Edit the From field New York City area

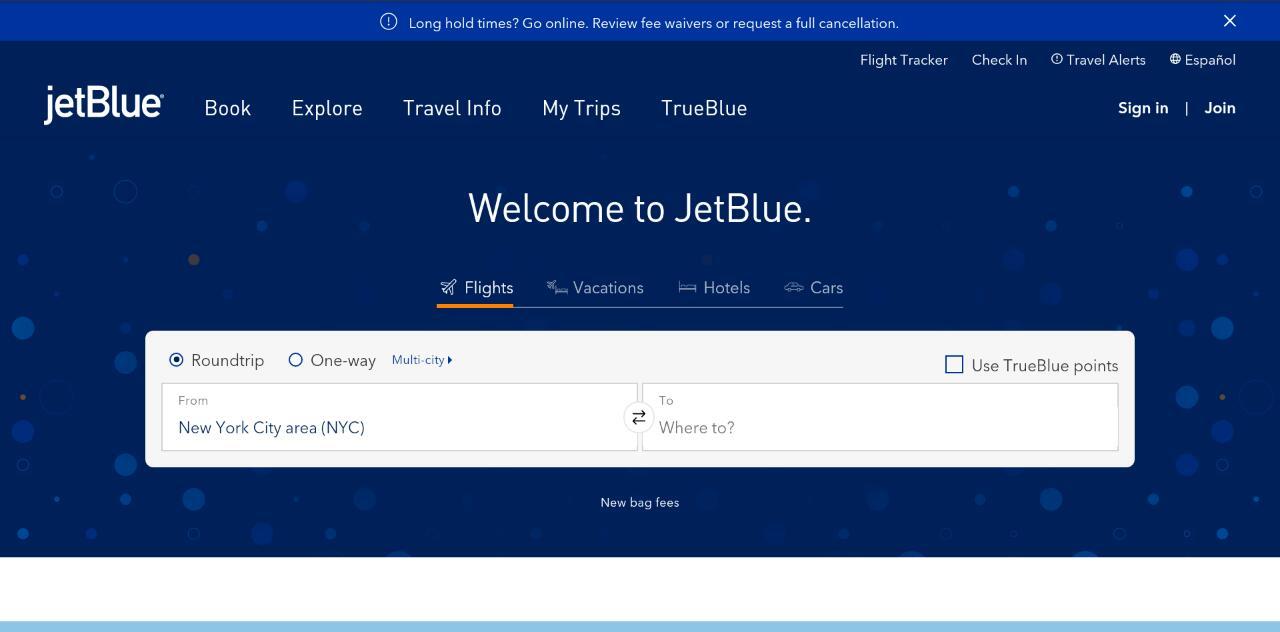point(399,417)
